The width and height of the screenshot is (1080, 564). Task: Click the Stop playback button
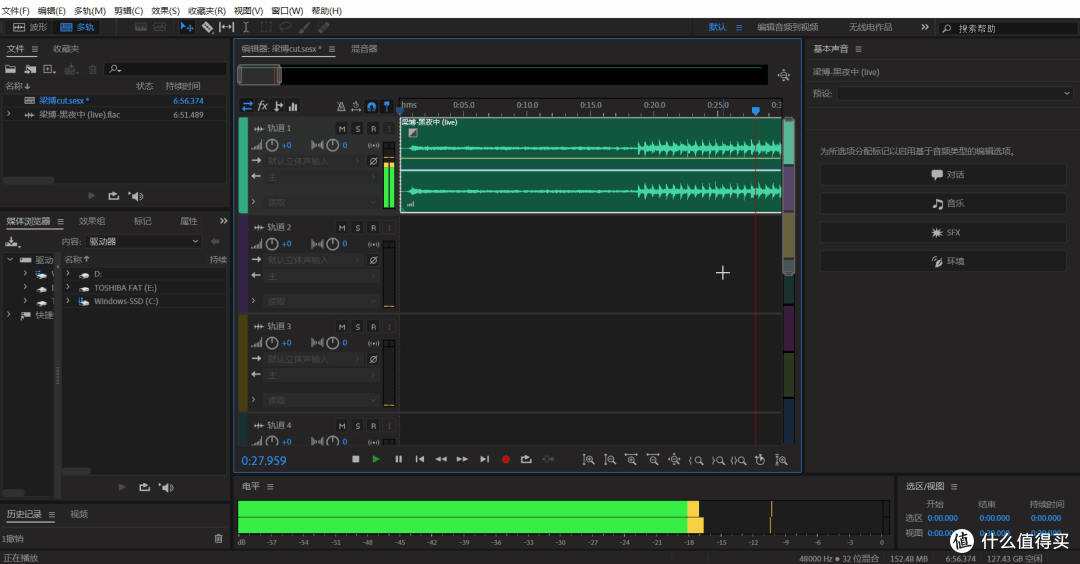(355, 459)
